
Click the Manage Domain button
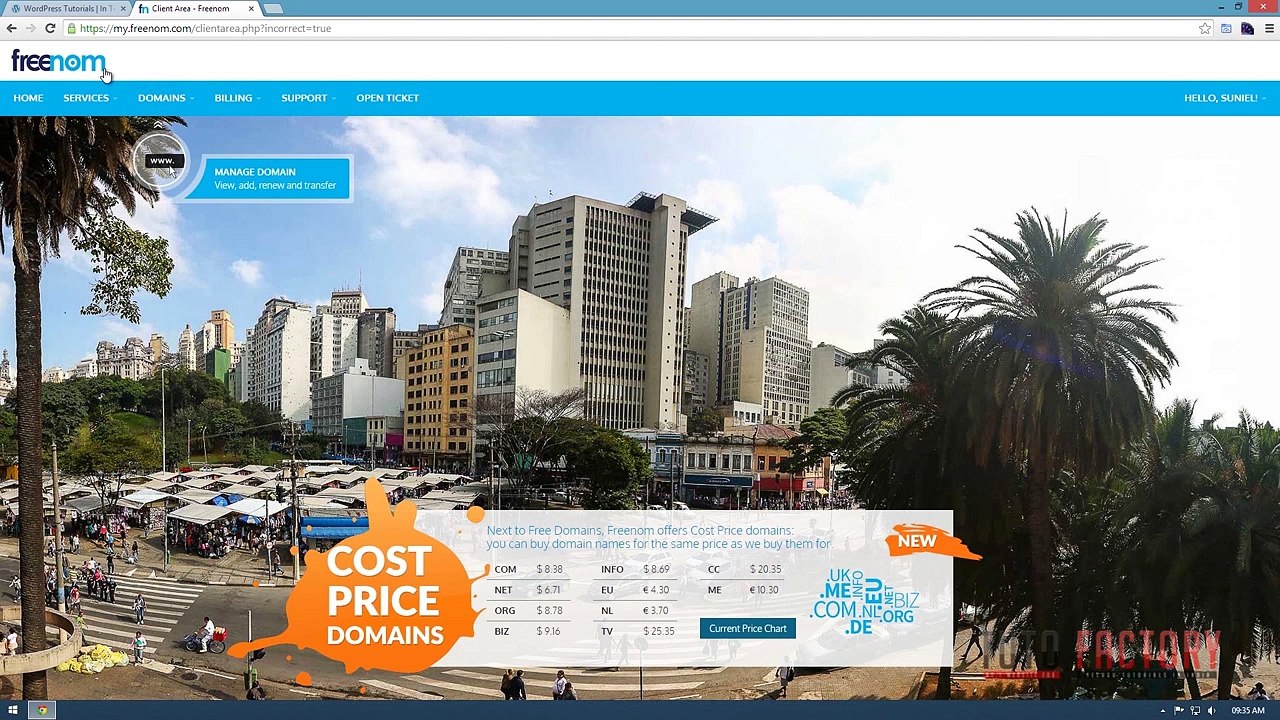pyautogui.click(x=275, y=178)
